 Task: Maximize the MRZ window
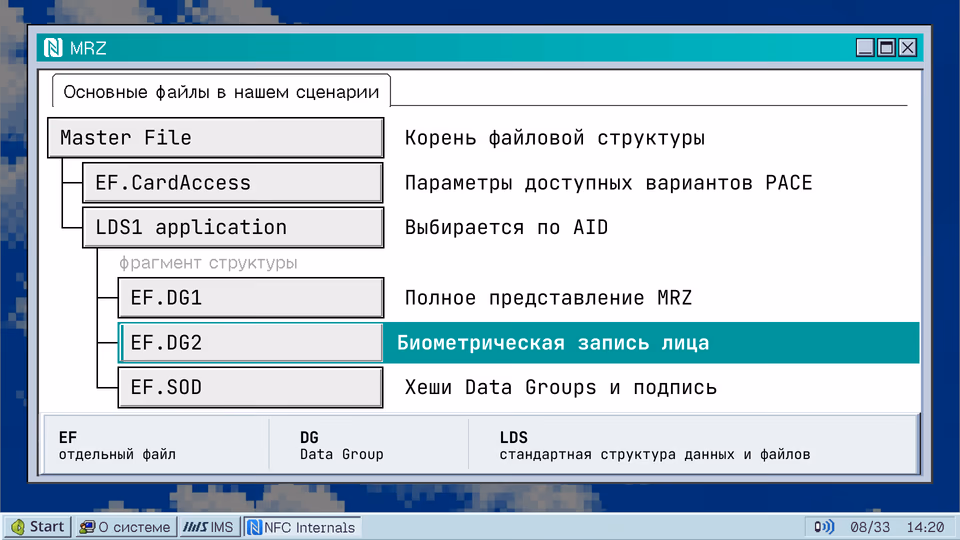click(886, 47)
